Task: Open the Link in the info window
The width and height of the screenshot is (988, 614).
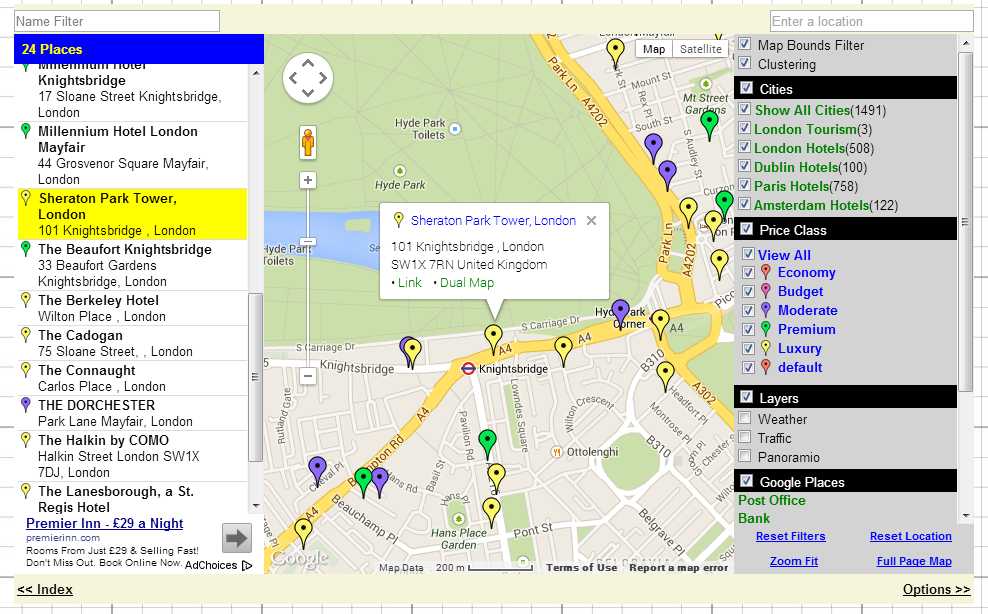Action: pos(410,282)
